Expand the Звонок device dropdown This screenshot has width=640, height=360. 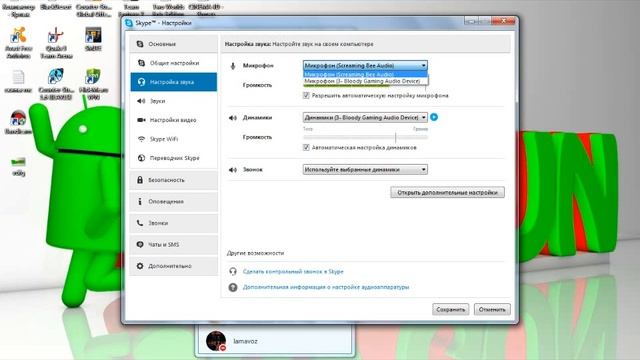click(365, 169)
